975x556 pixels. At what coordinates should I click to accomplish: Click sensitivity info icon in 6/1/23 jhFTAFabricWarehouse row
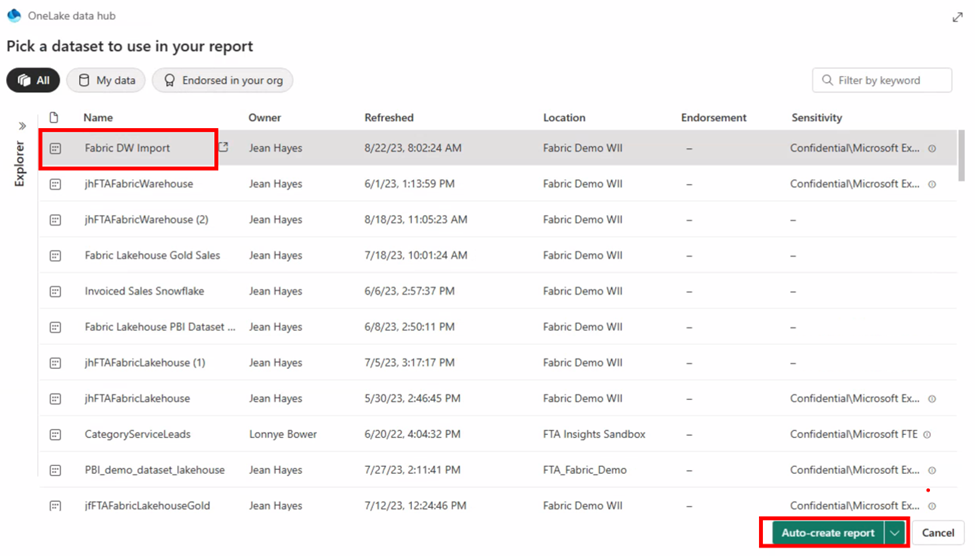(932, 184)
